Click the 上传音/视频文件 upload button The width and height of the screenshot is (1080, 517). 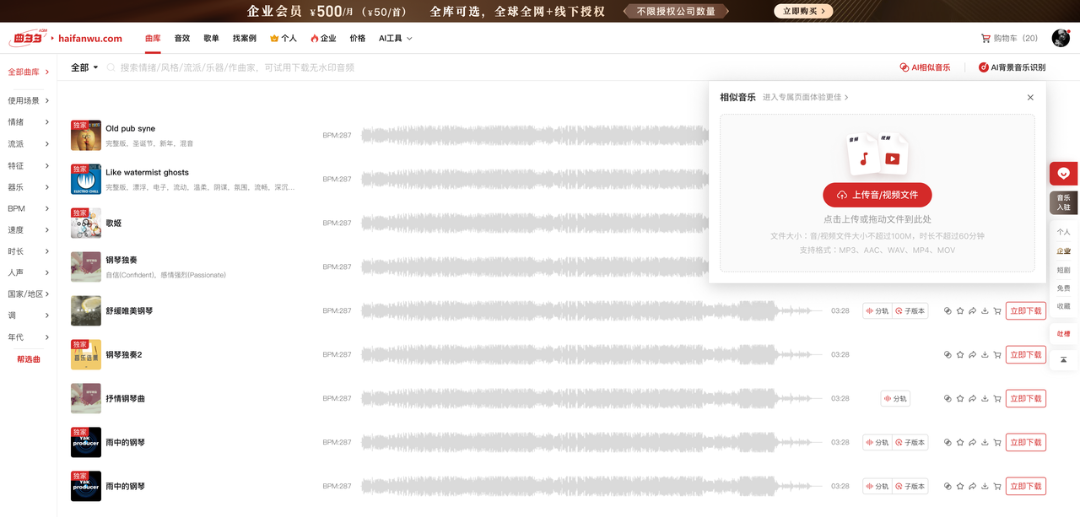click(x=877, y=195)
